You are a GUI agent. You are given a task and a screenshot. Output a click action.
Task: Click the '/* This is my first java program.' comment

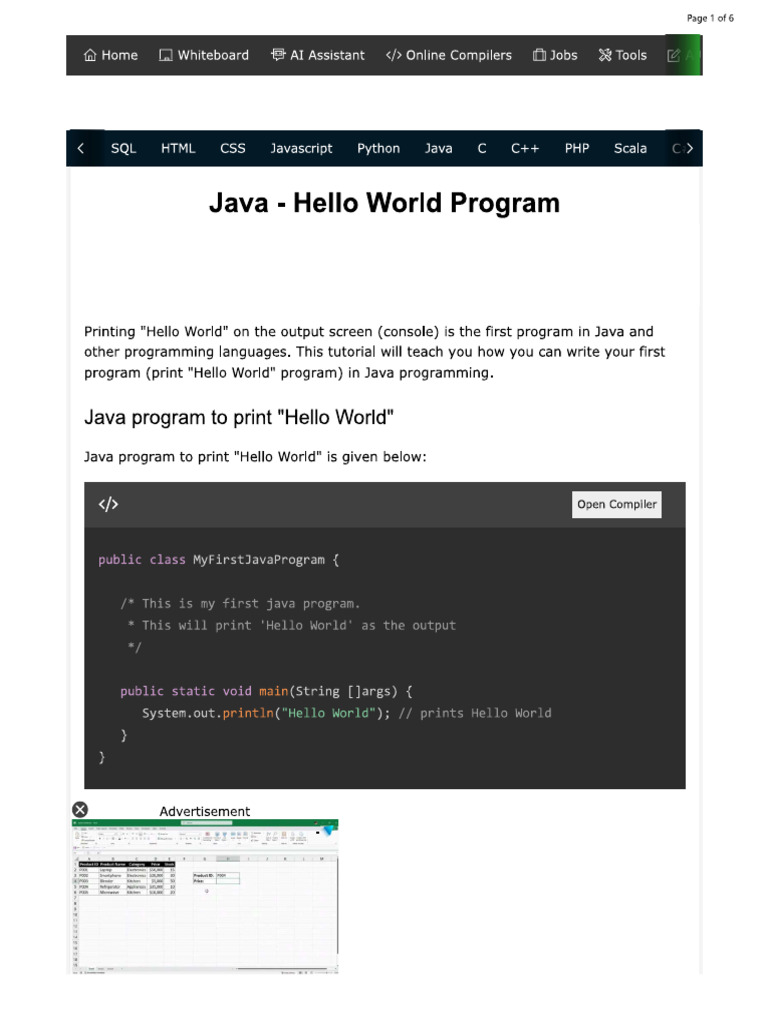pyautogui.click(x=240, y=603)
